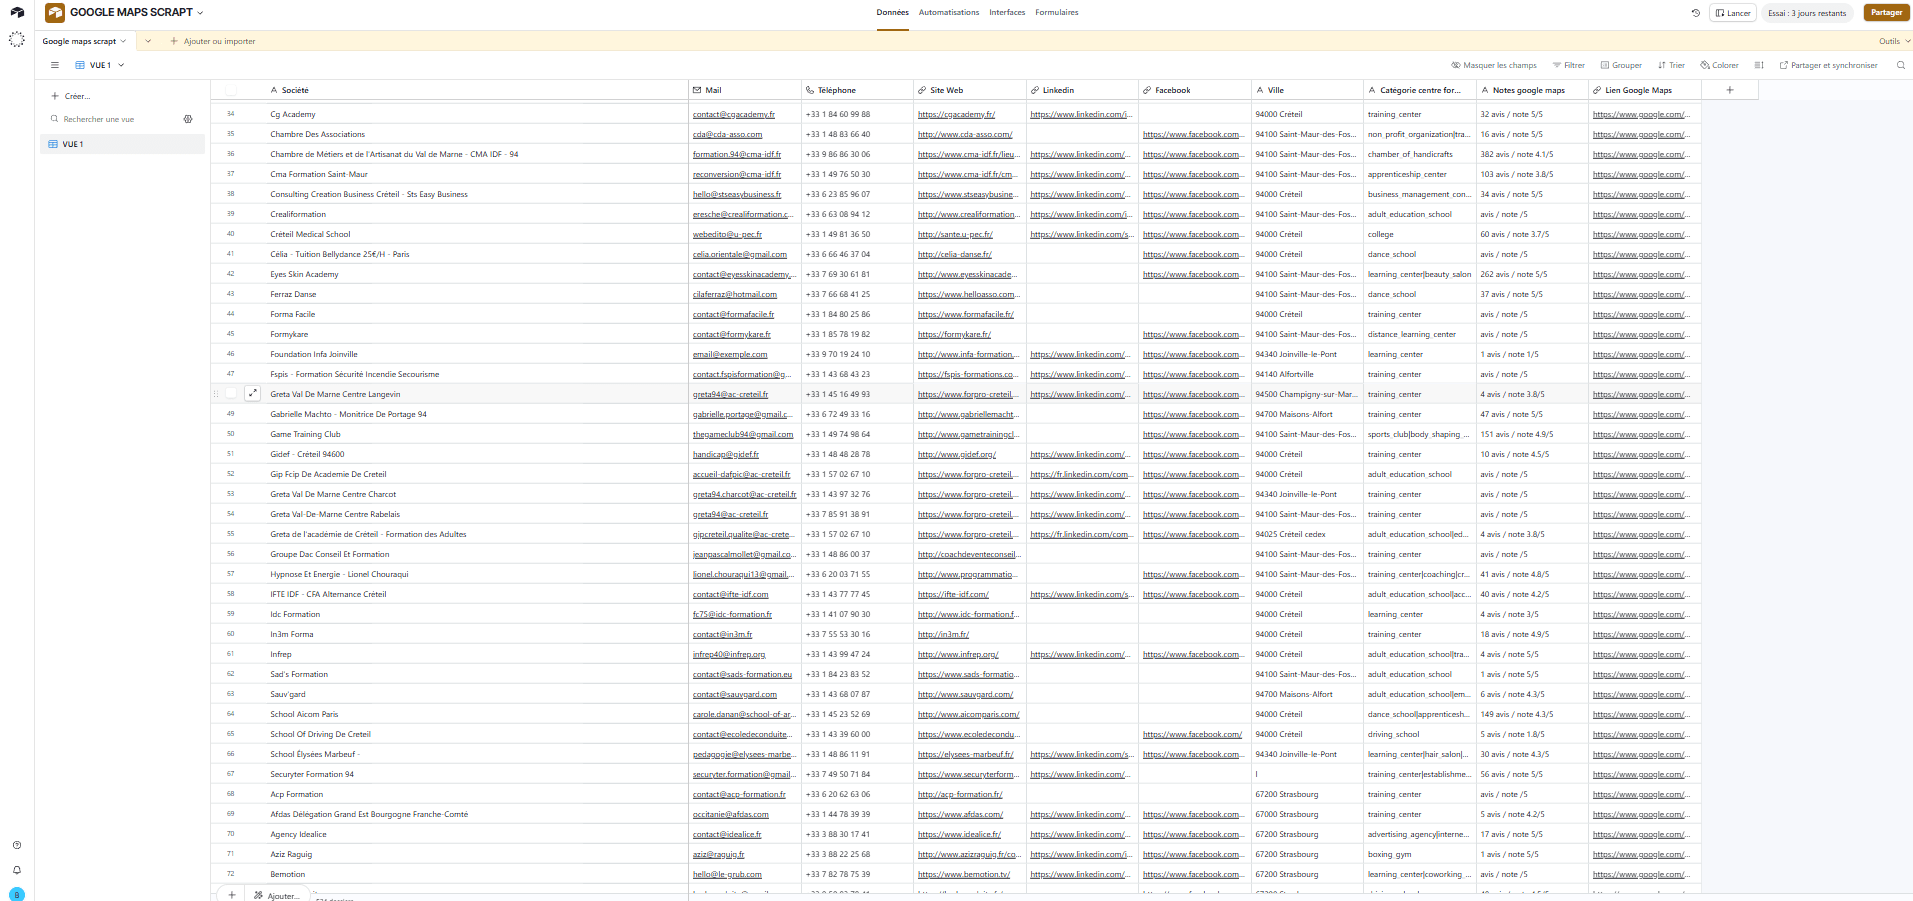Toggle the select-all checkbox in header
Screen dimensions: 1913x901
pos(231,90)
